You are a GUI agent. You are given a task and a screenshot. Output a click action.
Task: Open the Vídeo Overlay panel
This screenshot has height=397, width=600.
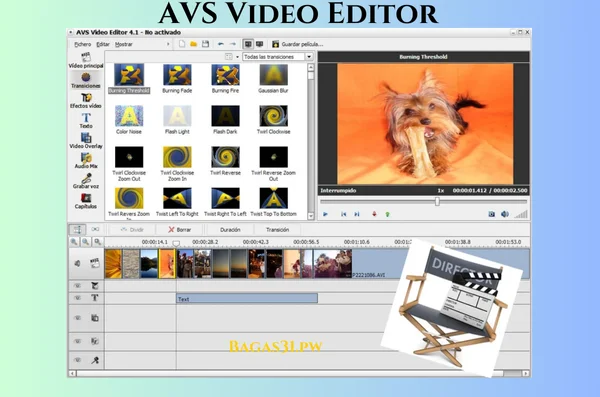(86, 141)
